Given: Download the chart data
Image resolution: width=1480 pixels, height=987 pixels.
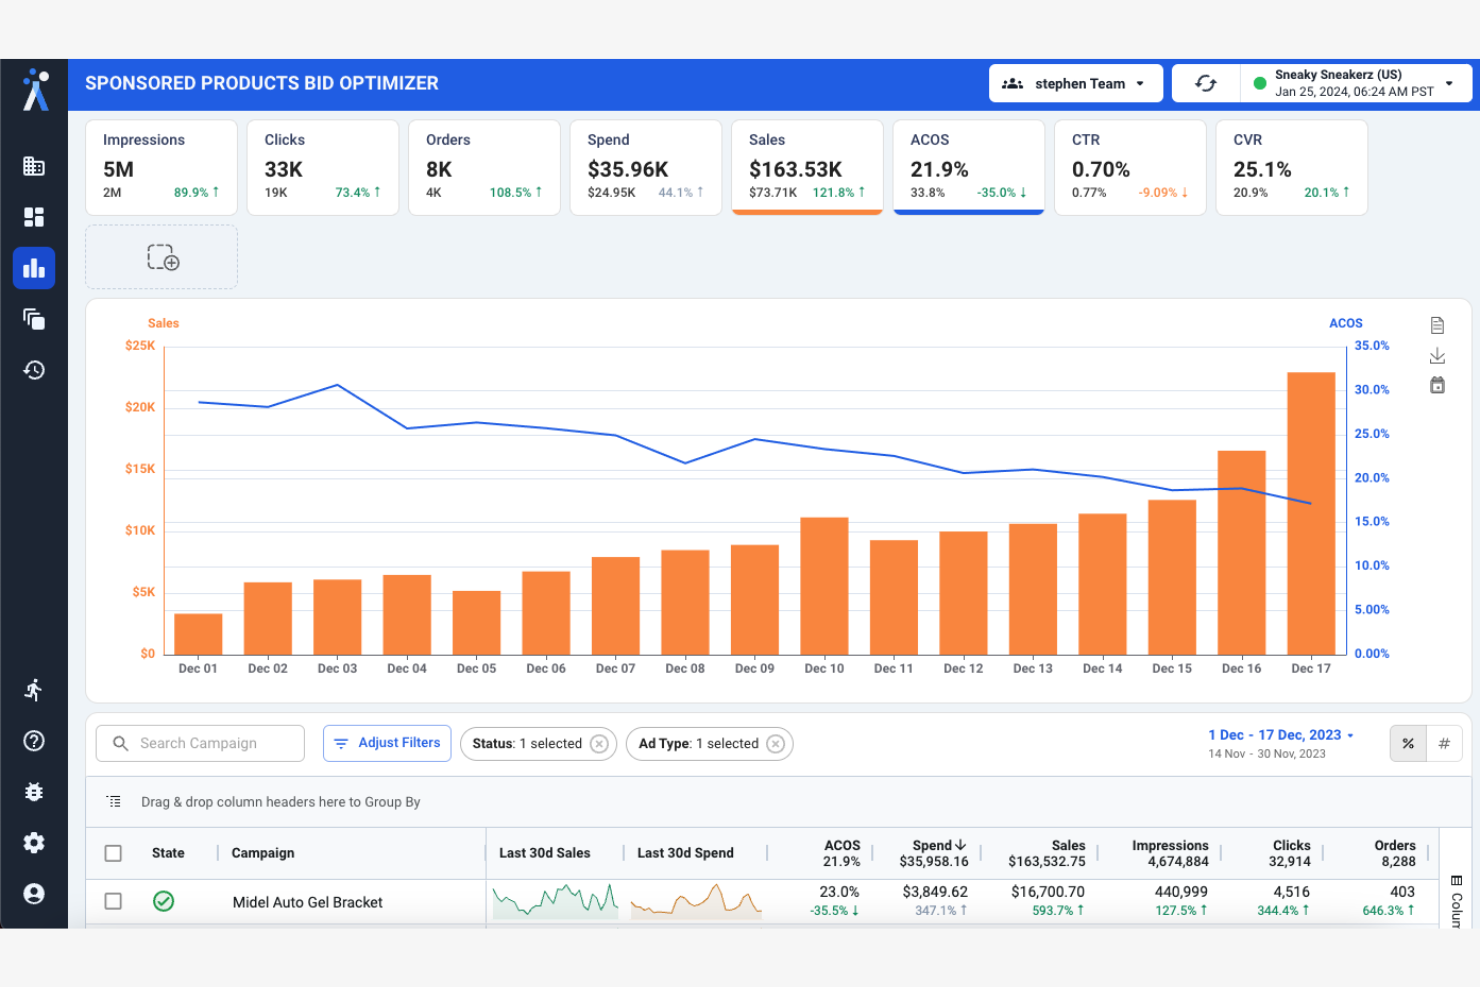Looking at the screenshot, I should coord(1438,355).
